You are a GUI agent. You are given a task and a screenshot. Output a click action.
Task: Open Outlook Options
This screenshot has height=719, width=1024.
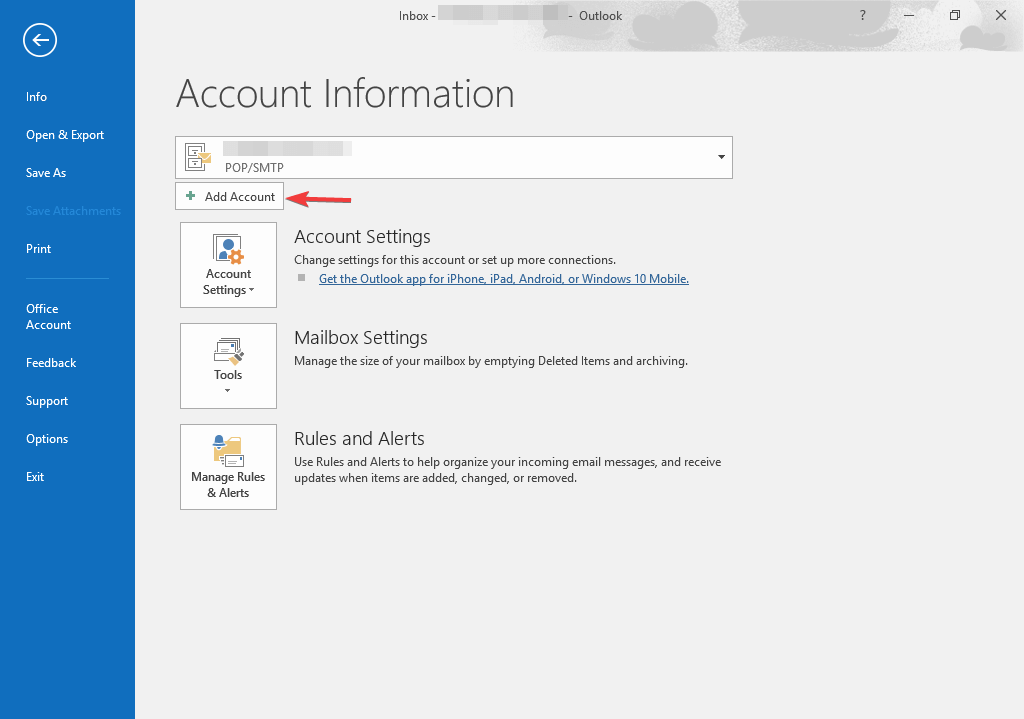47,439
